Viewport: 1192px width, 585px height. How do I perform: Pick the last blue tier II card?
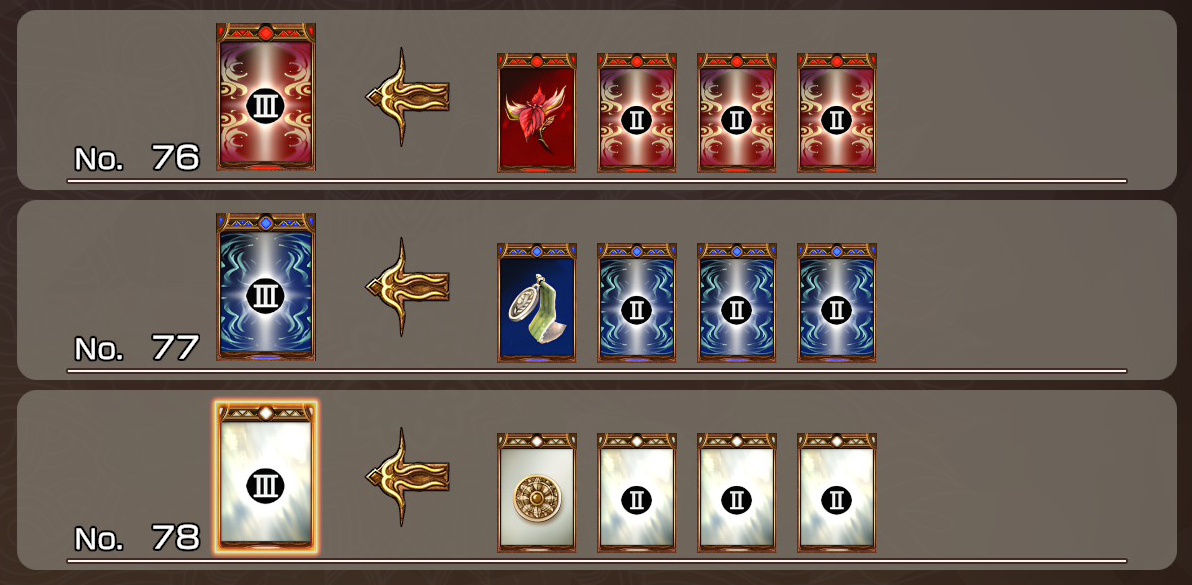(x=837, y=302)
